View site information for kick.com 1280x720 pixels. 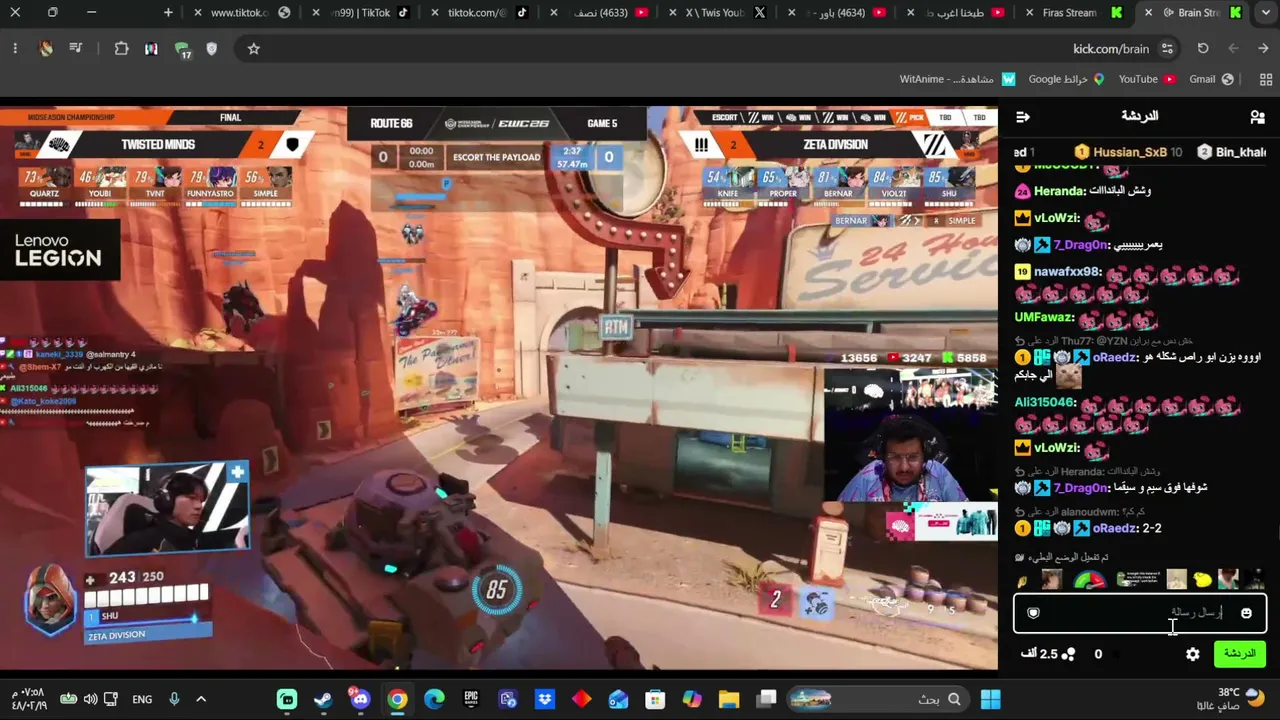pos(1167,48)
